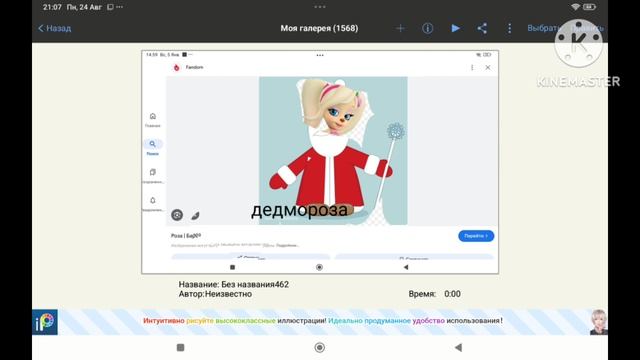
Task: Click the Wi-Fi status icon
Action: (x=576, y=7)
